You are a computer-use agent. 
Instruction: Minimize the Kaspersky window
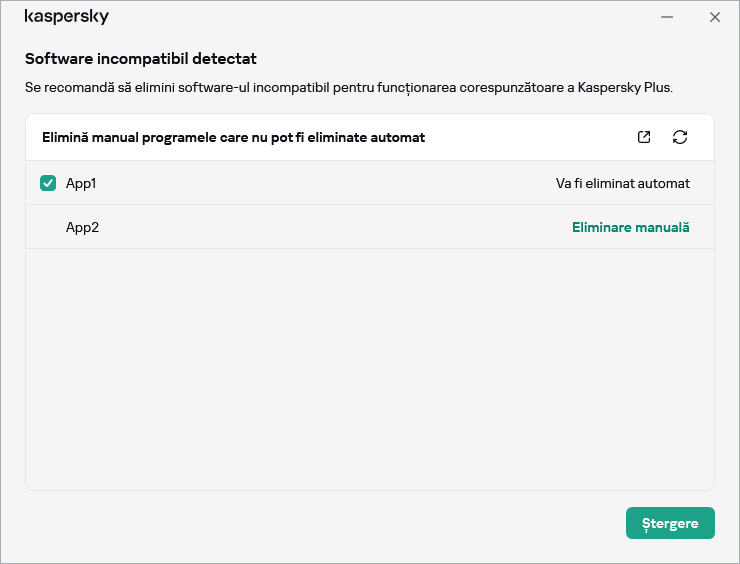click(x=667, y=17)
